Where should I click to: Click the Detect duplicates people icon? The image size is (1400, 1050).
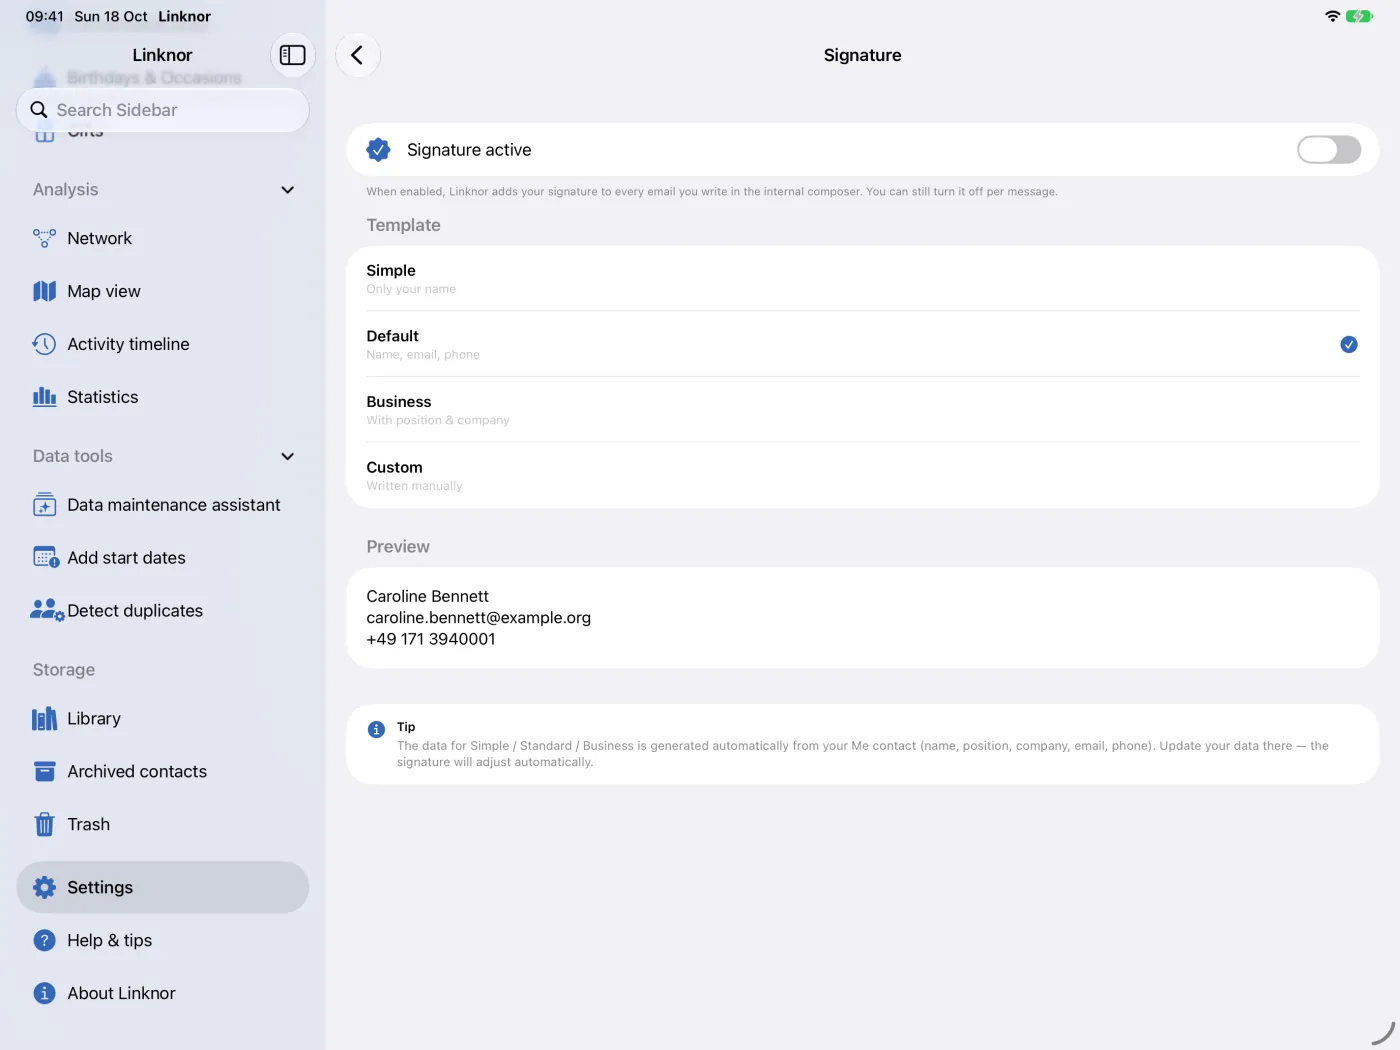coord(47,611)
